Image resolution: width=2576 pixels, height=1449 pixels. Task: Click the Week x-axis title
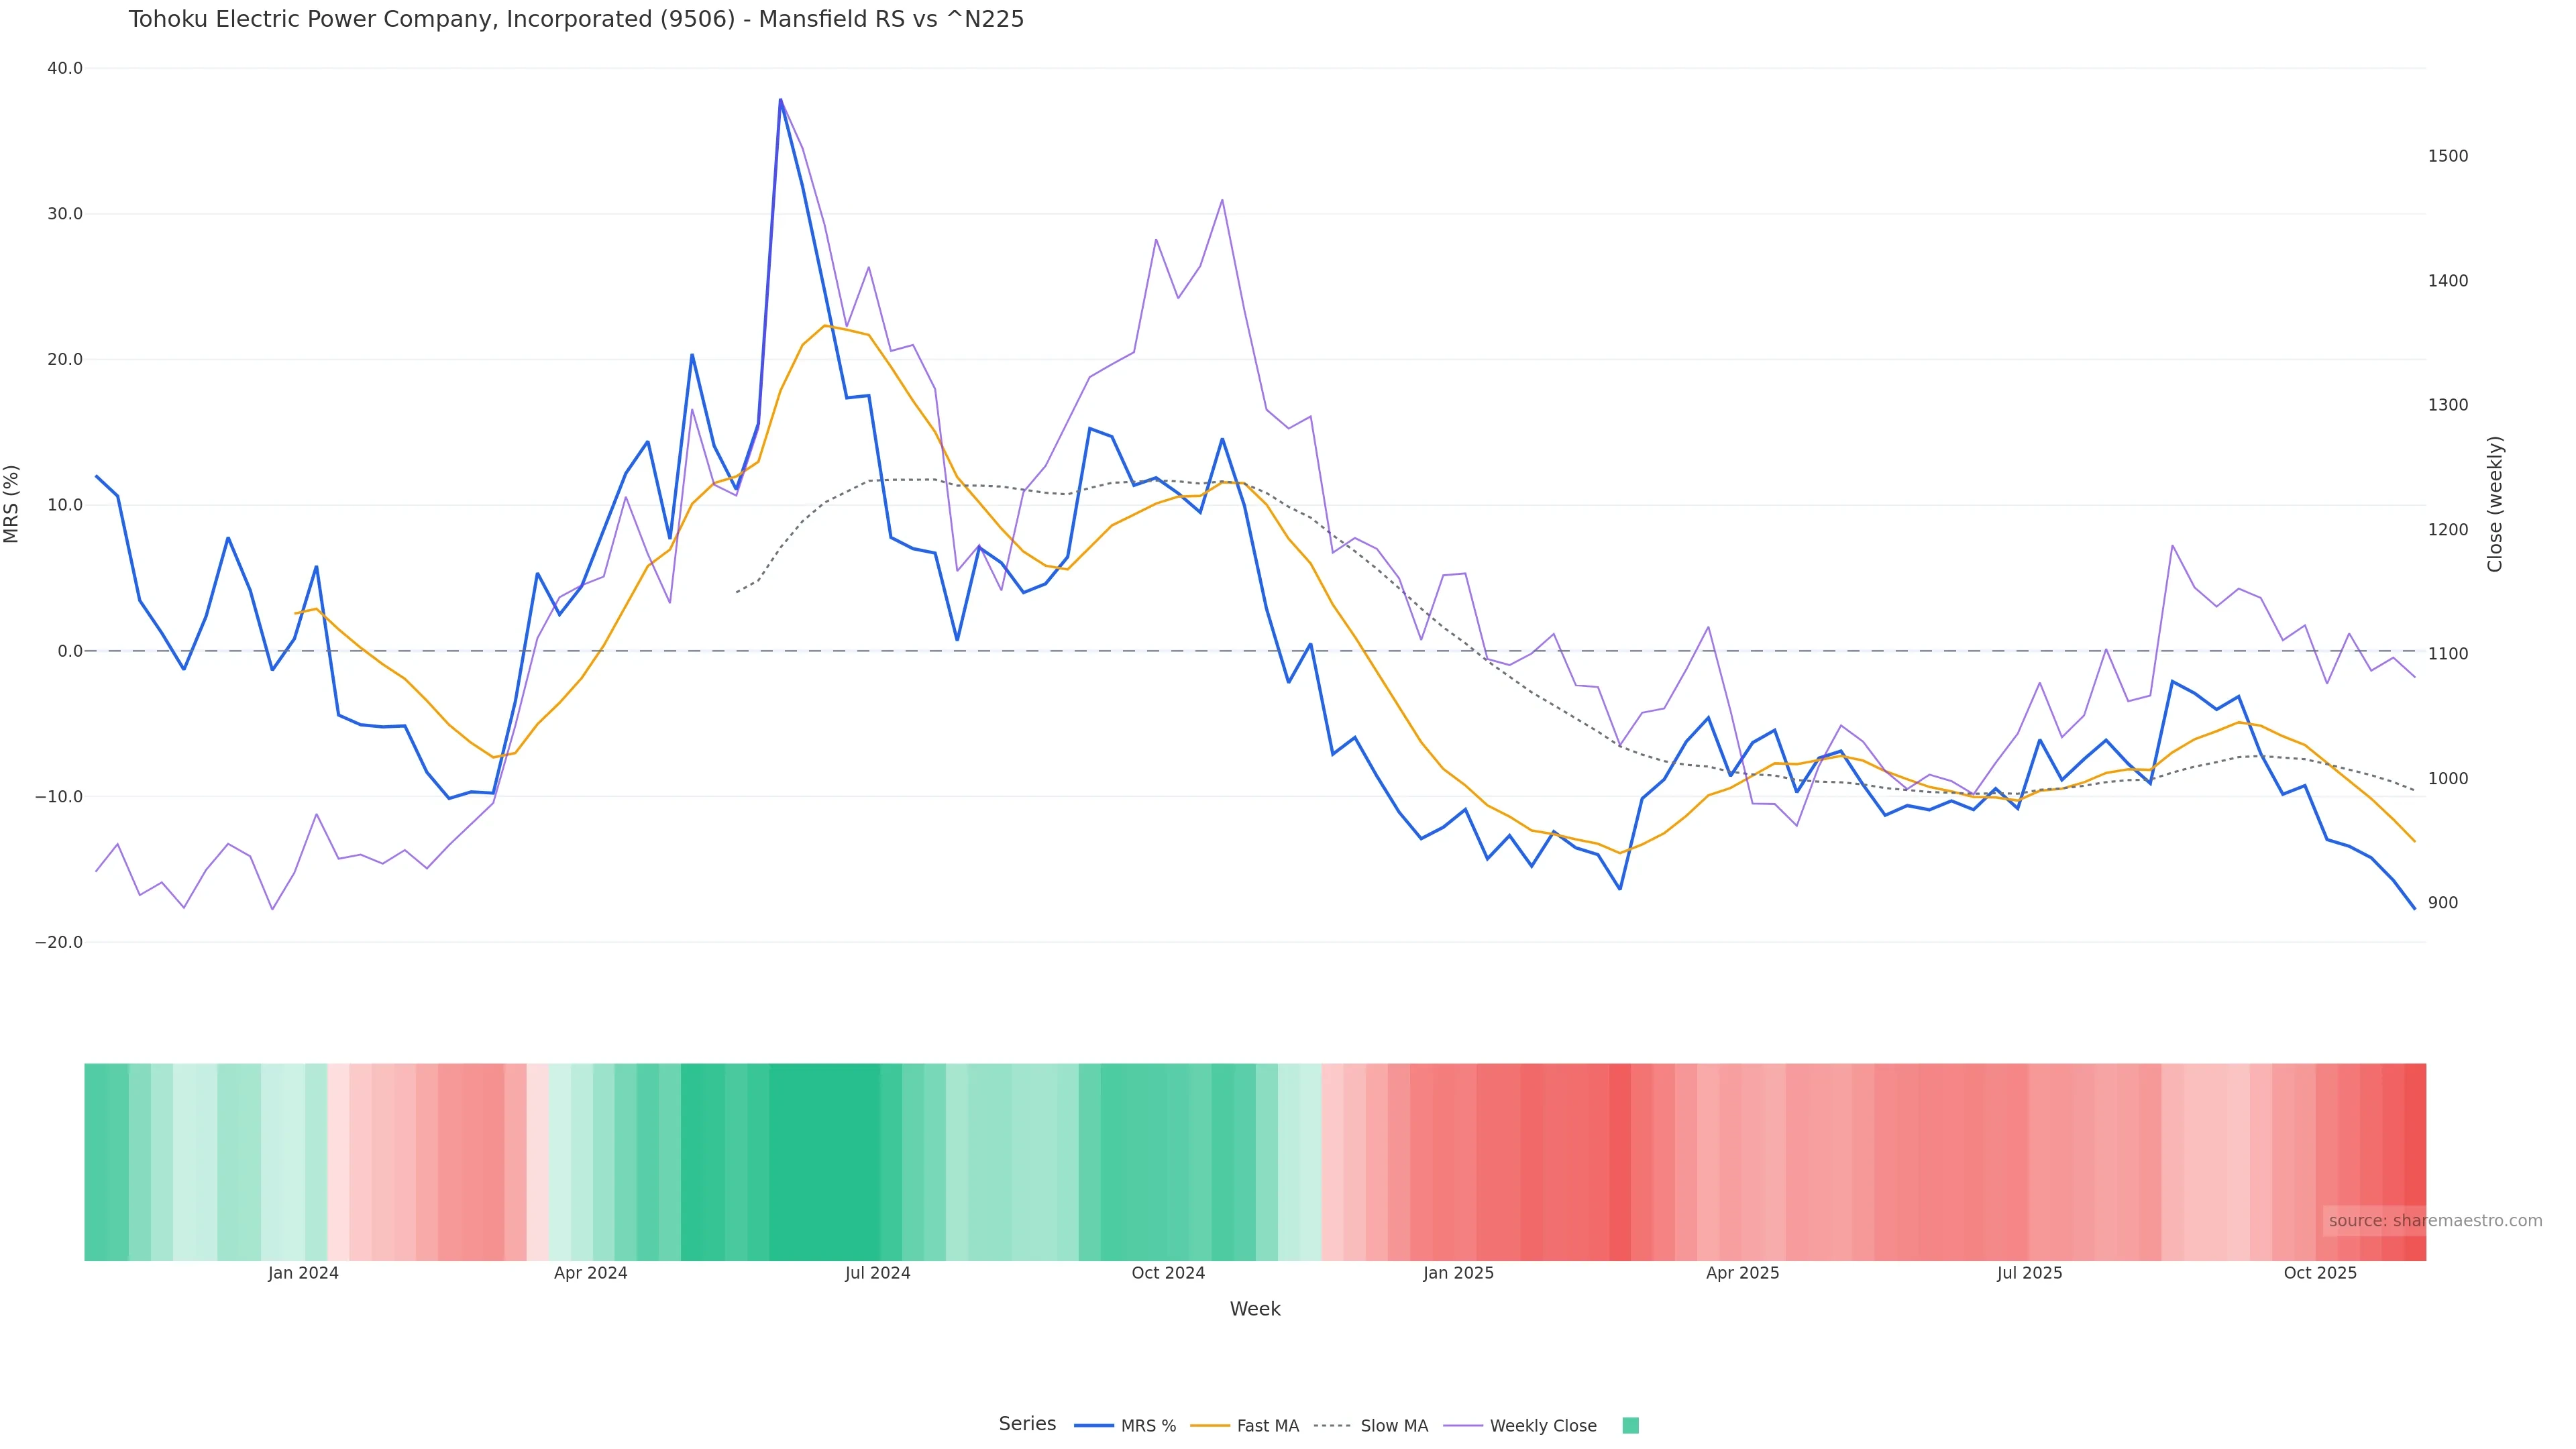1255,1309
